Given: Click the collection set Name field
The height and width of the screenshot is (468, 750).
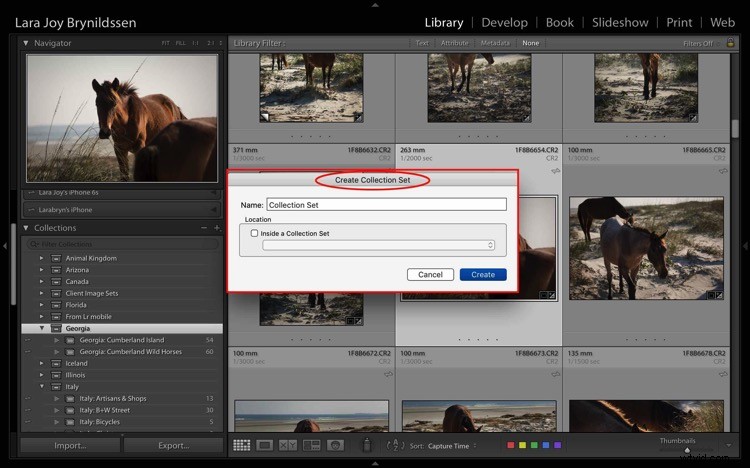Looking at the screenshot, I should click(x=386, y=205).
